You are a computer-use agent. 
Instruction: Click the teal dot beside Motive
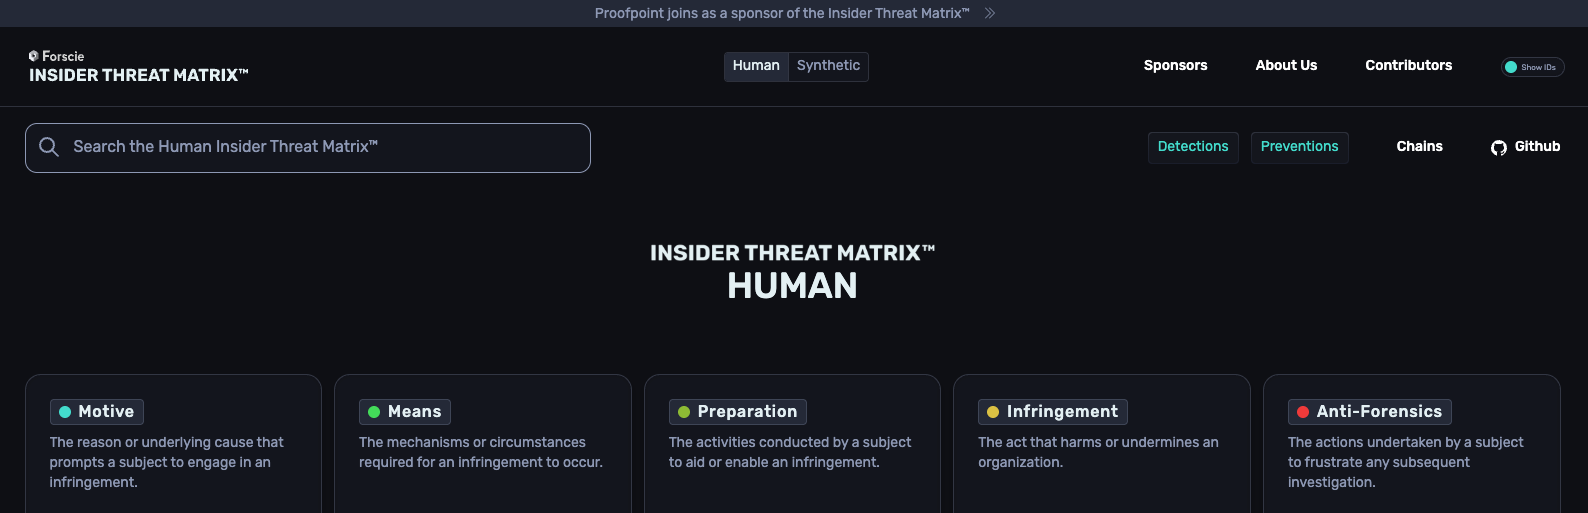point(65,412)
